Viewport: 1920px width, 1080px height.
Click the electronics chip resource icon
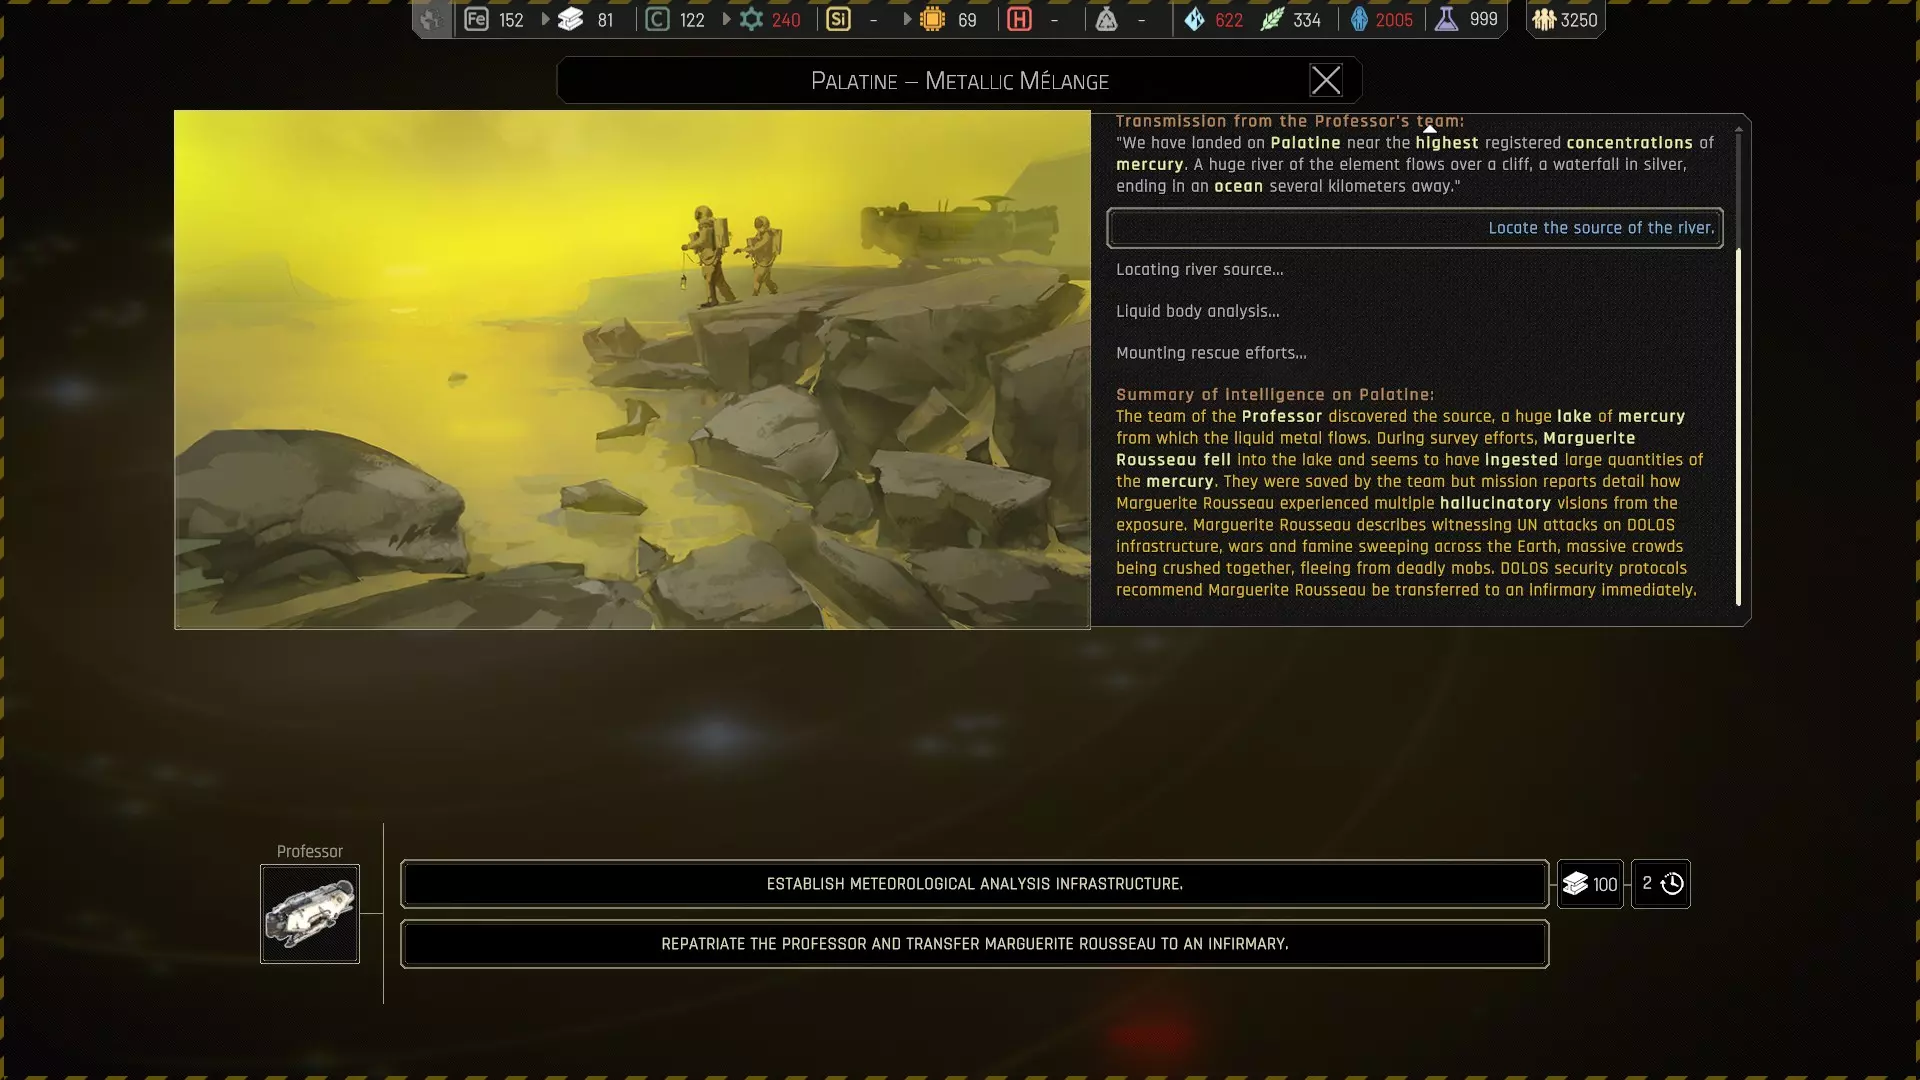click(932, 19)
